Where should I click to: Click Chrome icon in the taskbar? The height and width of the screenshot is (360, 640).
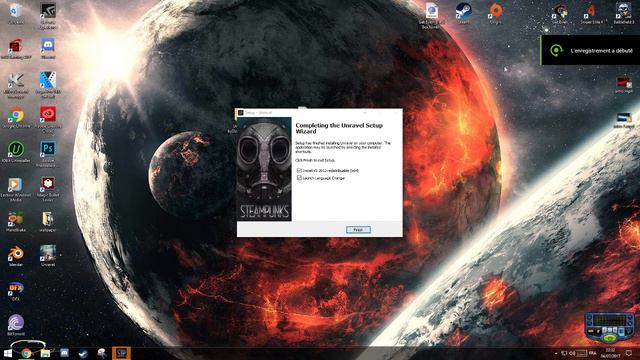click(26, 353)
